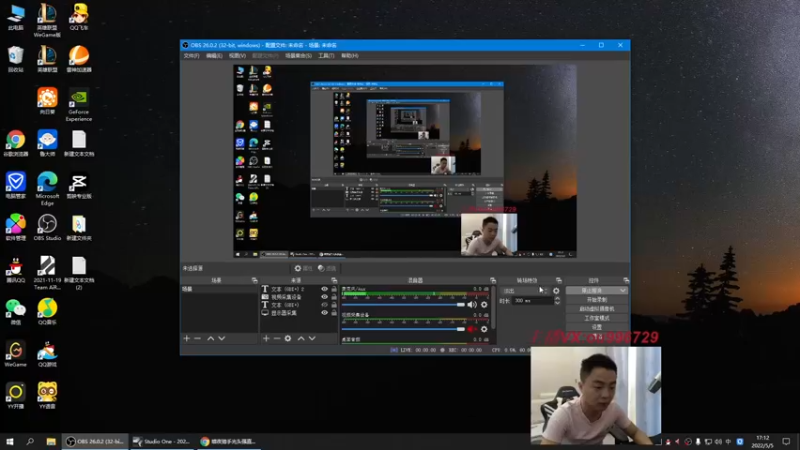This screenshot has width=800, height=450.
Task: Decrease the transition duration with the down arrow
Action: (x=557, y=303)
